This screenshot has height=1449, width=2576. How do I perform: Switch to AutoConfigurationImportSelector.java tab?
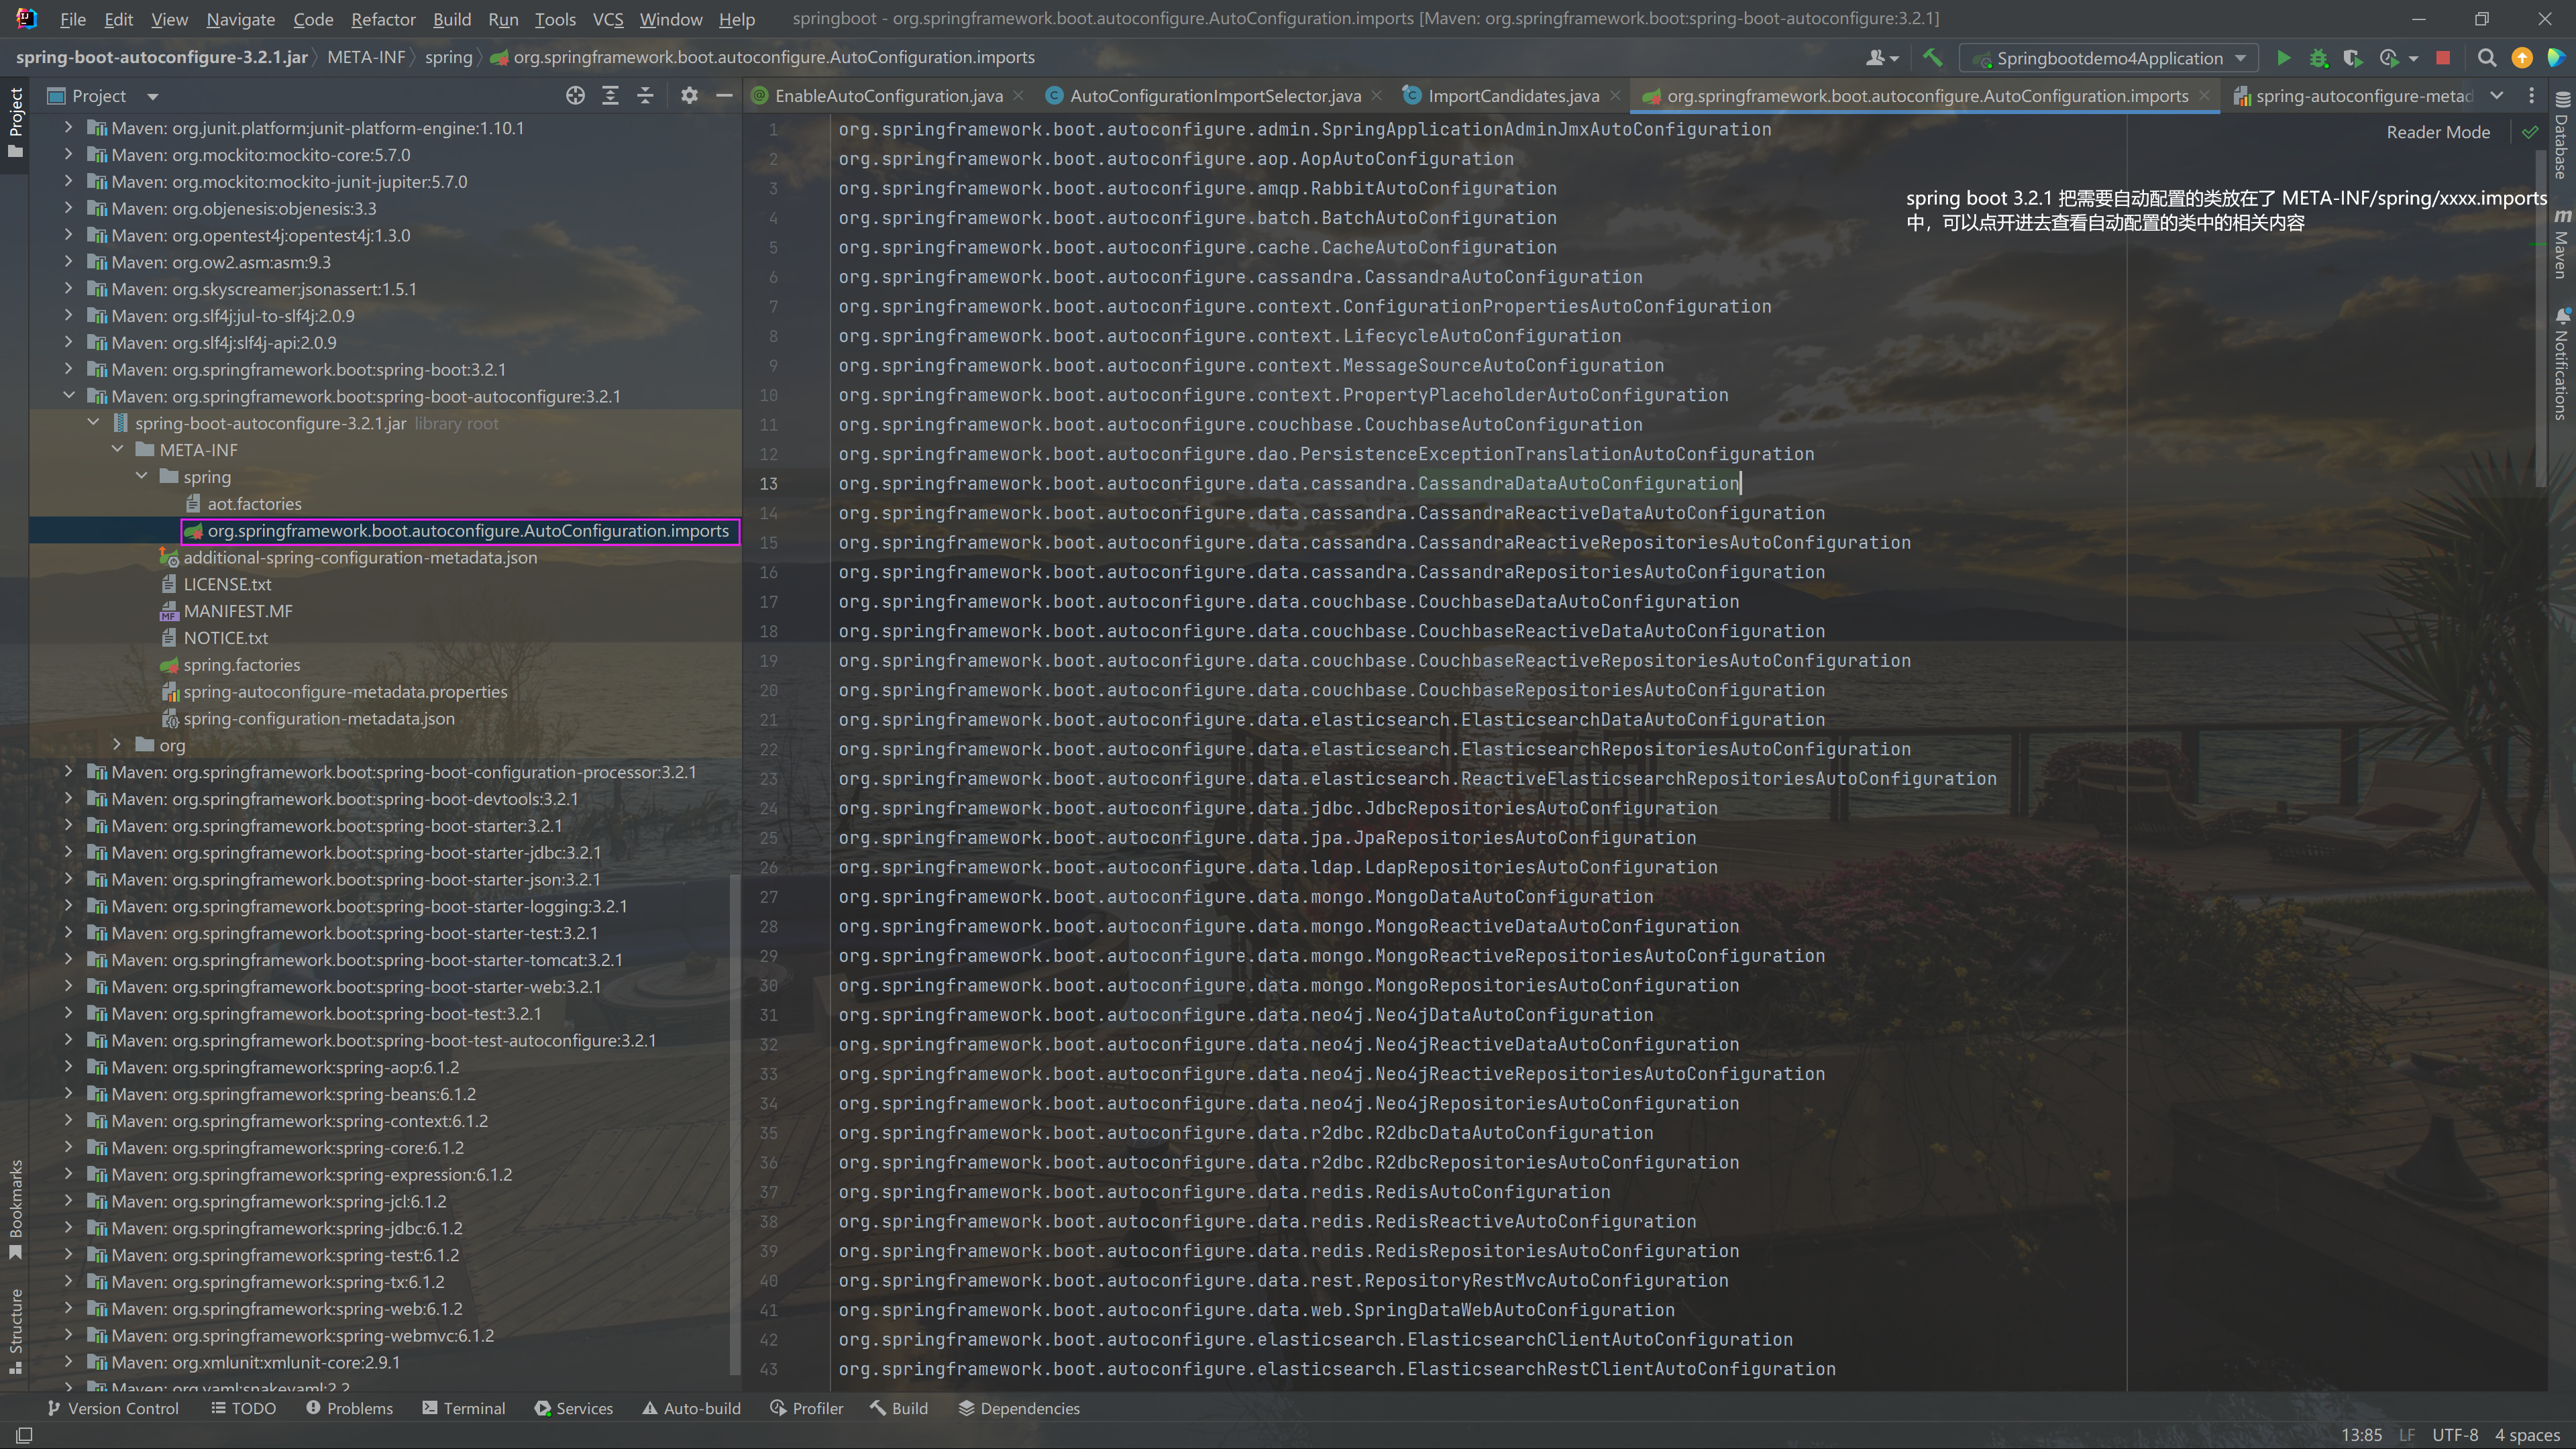[x=1215, y=96]
